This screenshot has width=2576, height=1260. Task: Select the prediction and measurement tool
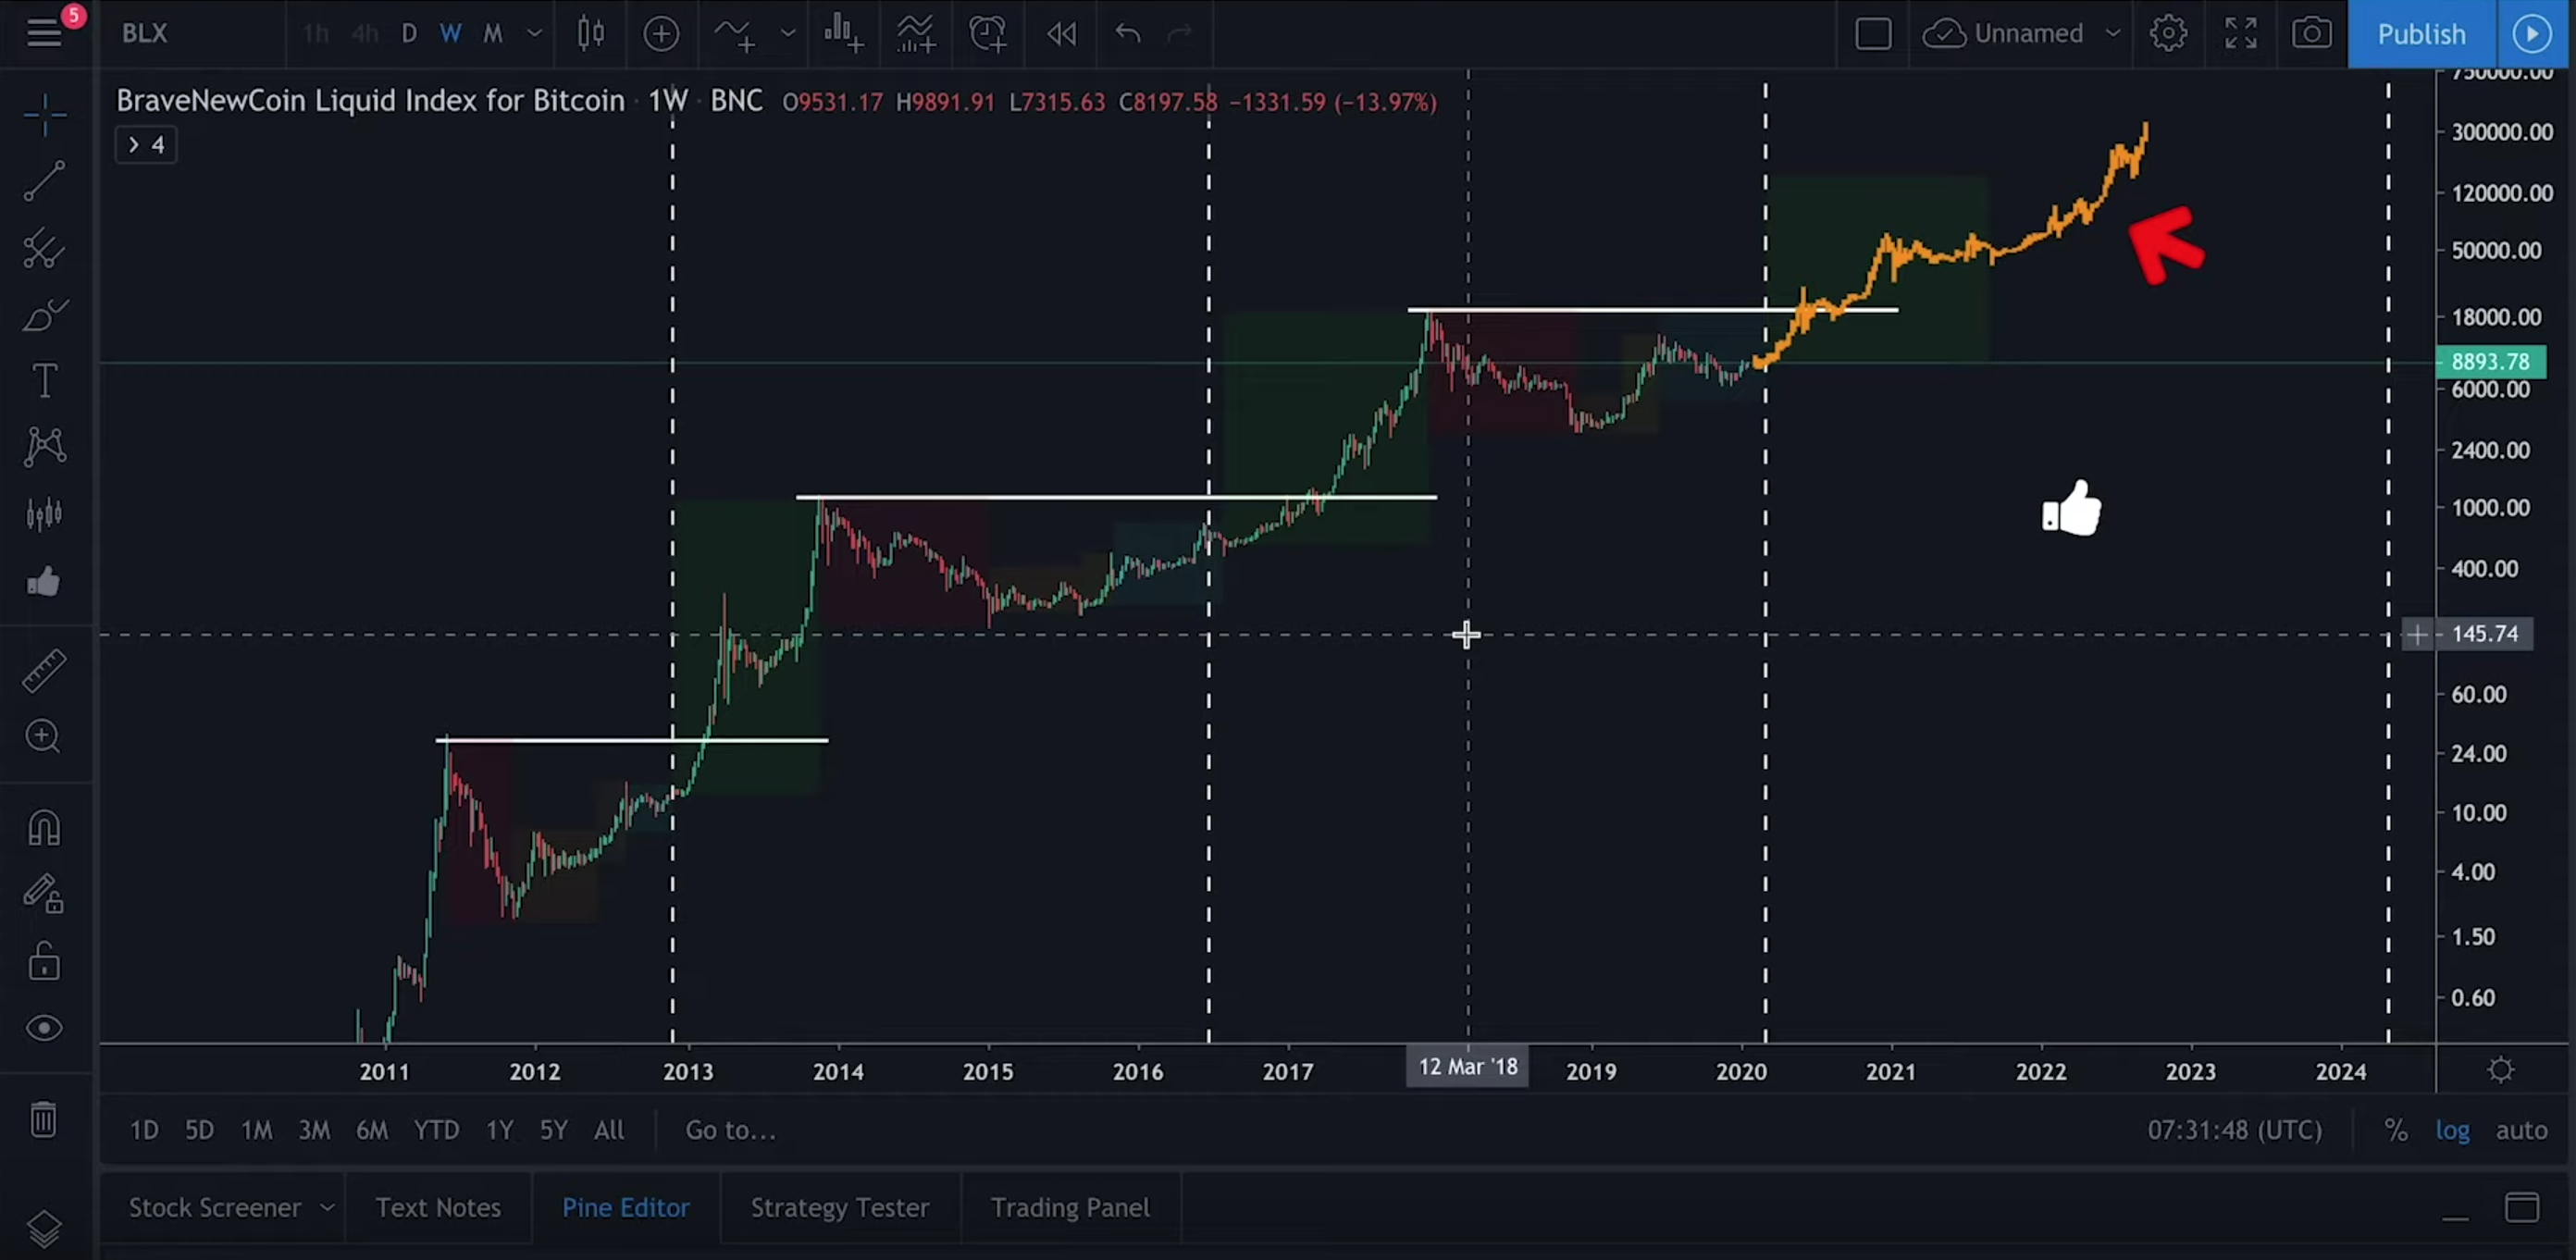[x=45, y=514]
